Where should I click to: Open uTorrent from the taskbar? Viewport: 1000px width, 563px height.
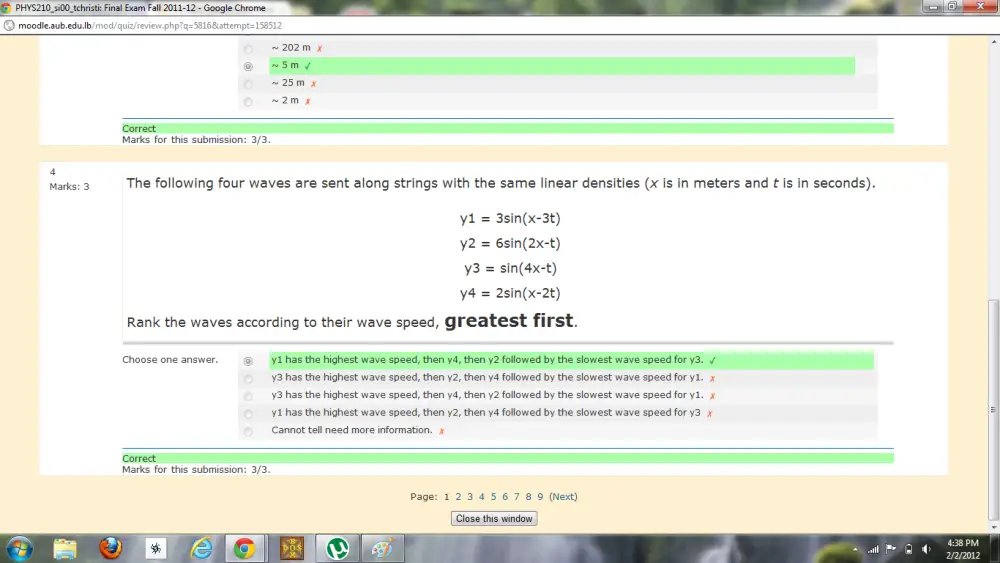point(337,548)
